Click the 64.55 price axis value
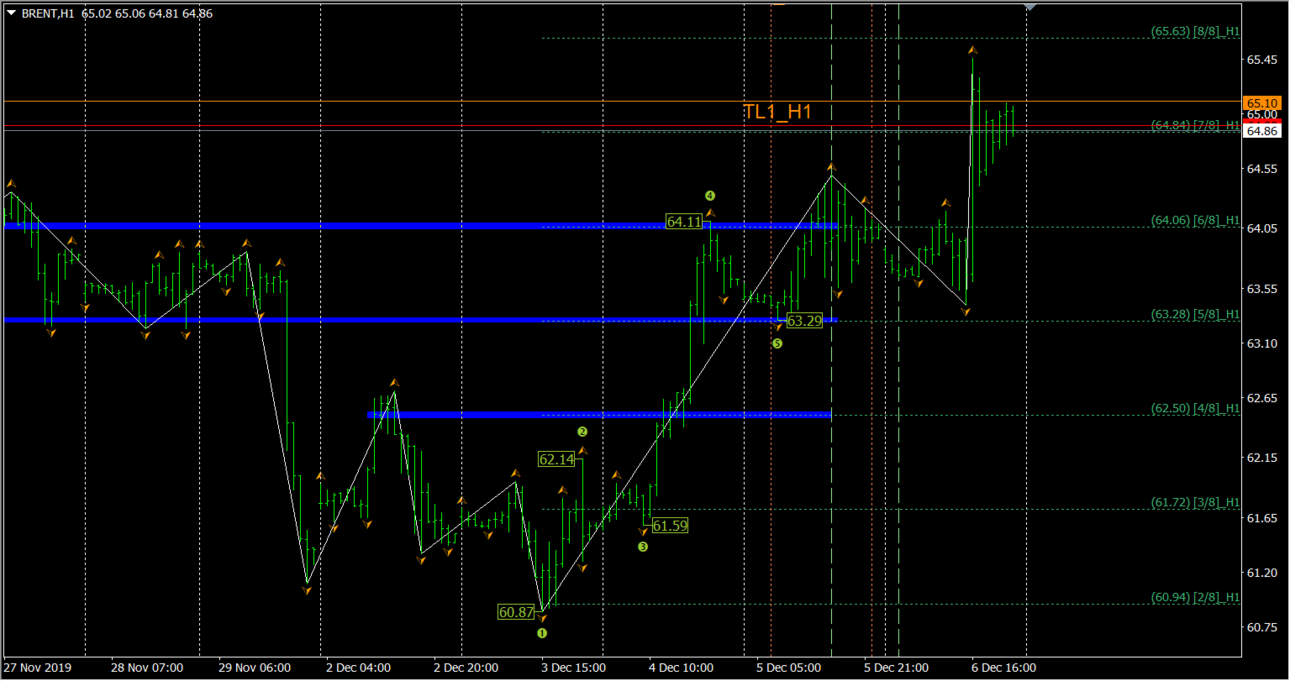 point(1261,169)
